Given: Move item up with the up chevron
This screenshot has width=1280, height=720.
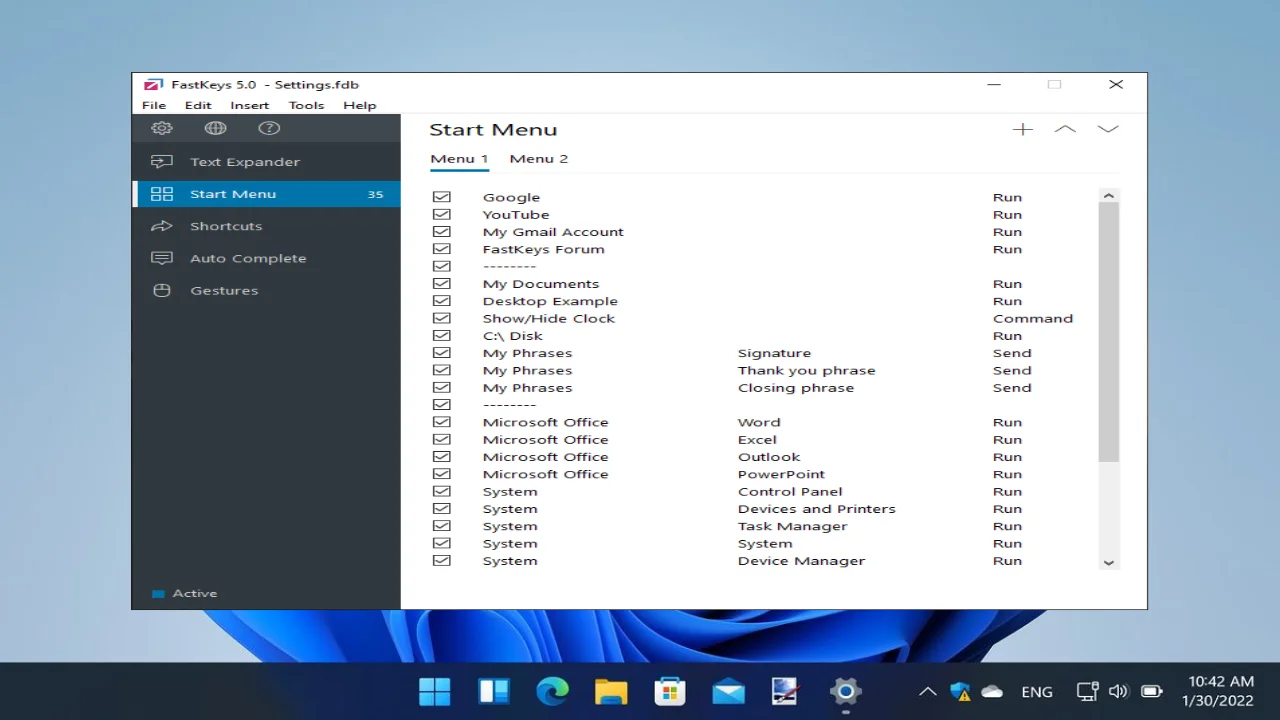Looking at the screenshot, I should coord(1065,129).
